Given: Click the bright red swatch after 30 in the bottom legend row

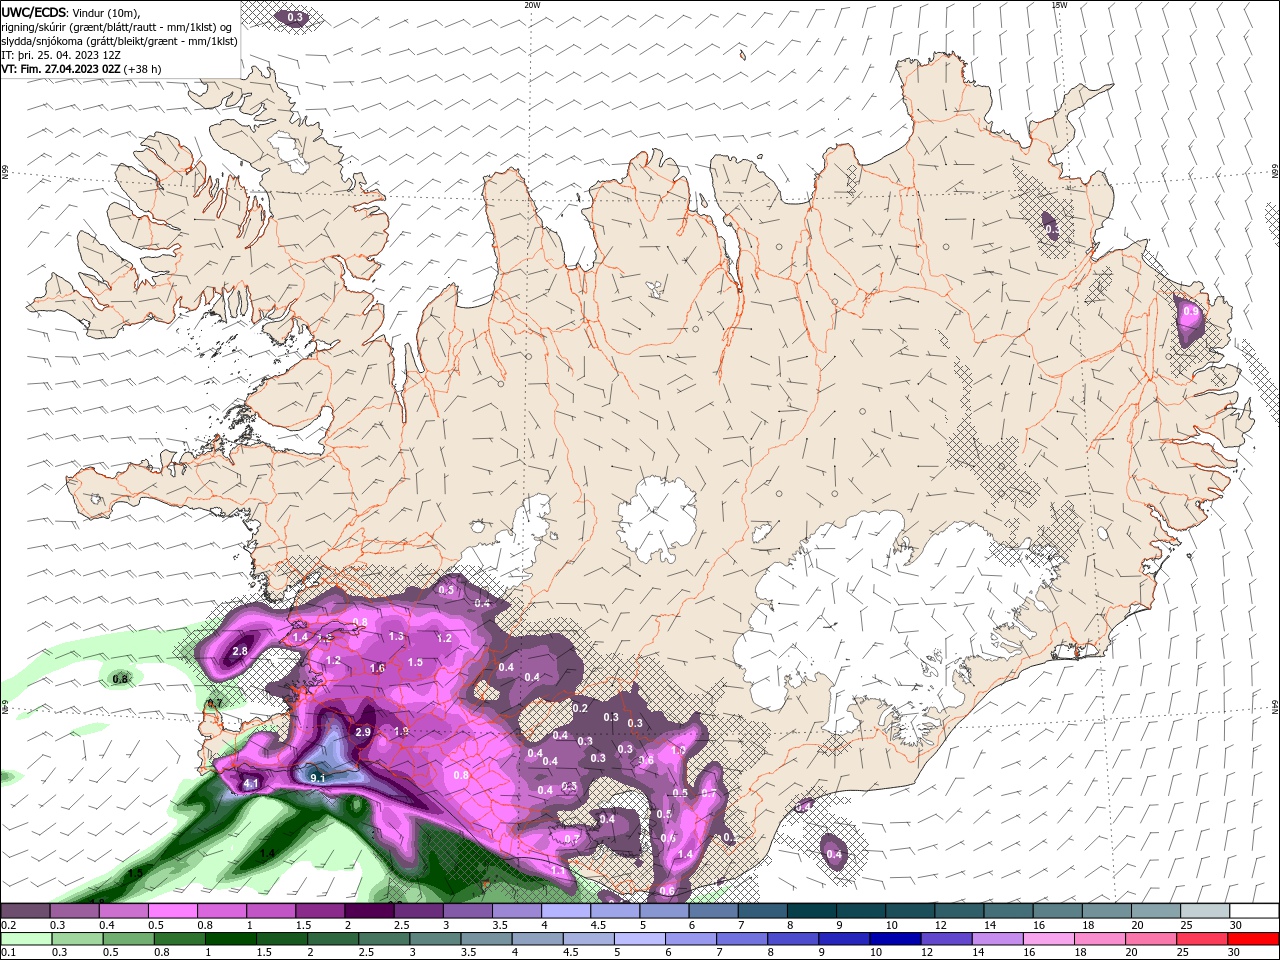Looking at the screenshot, I should (x=1253, y=939).
